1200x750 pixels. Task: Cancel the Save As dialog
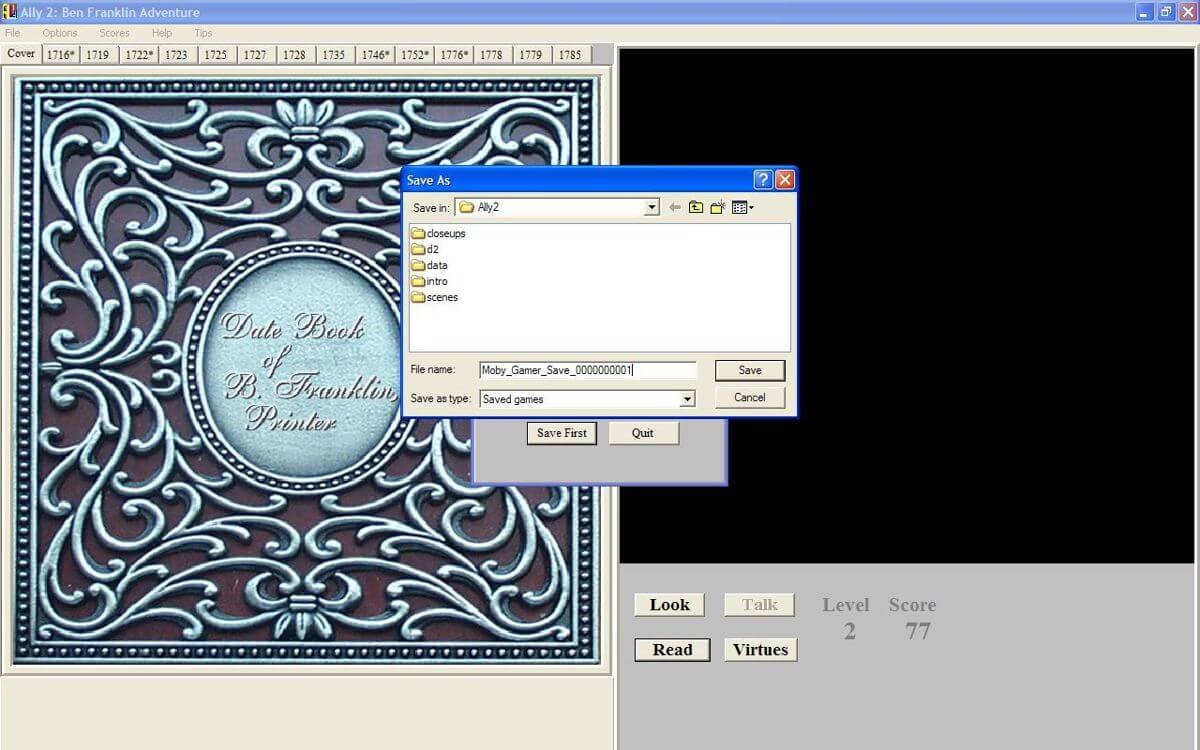coord(750,397)
